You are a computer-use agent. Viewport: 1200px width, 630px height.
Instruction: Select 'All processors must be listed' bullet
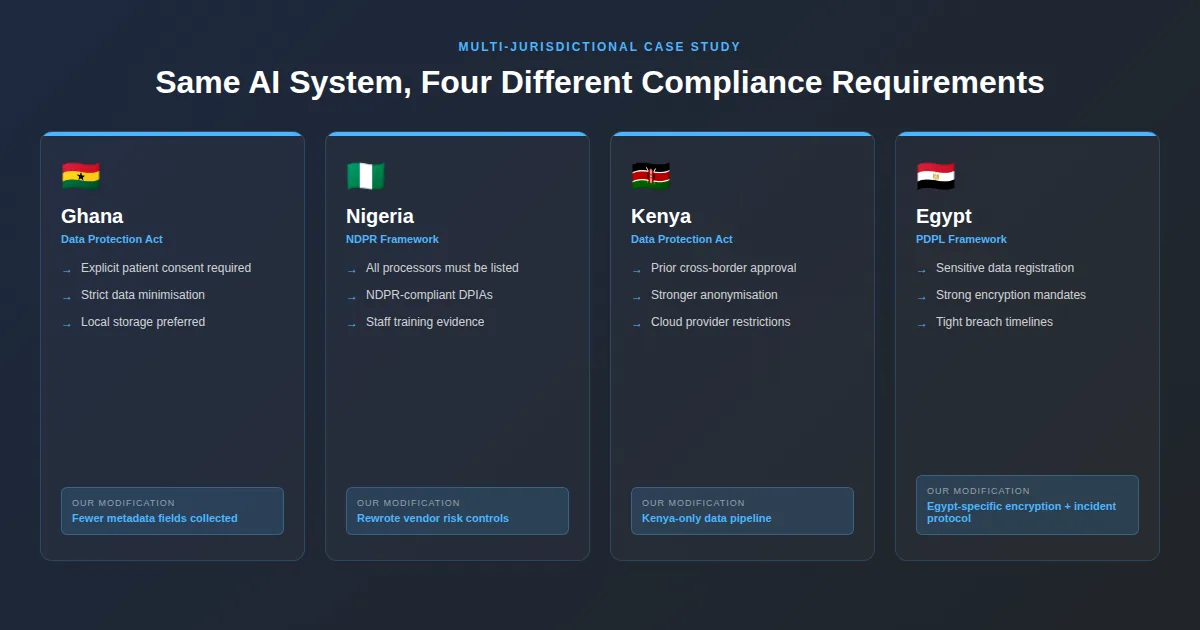point(442,268)
